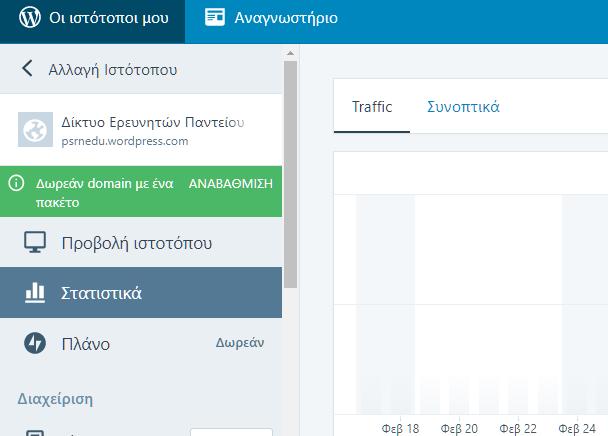Click the 'Φεβ 18' chart date label
The image size is (608, 436).
click(x=401, y=429)
